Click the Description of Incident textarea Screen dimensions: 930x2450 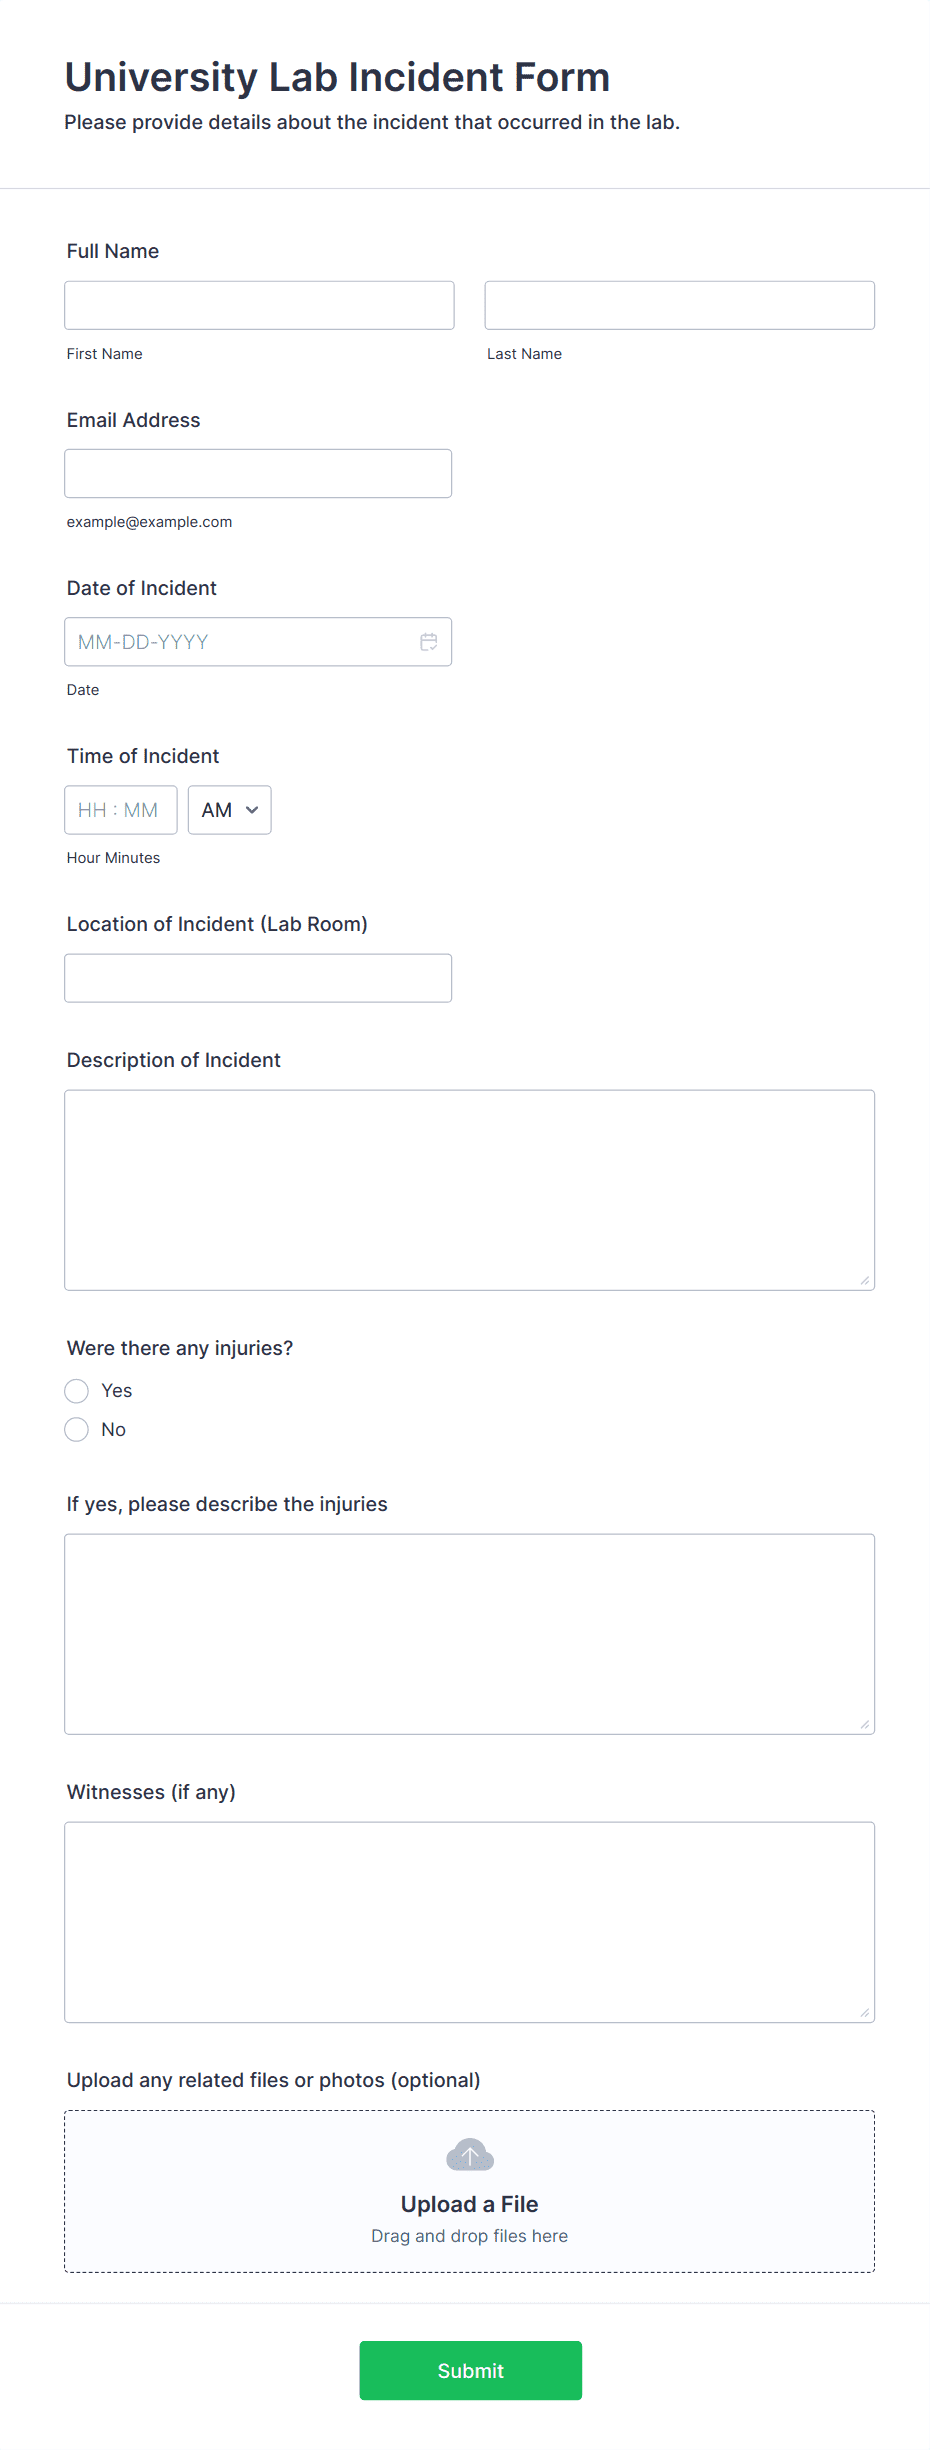(x=470, y=1190)
